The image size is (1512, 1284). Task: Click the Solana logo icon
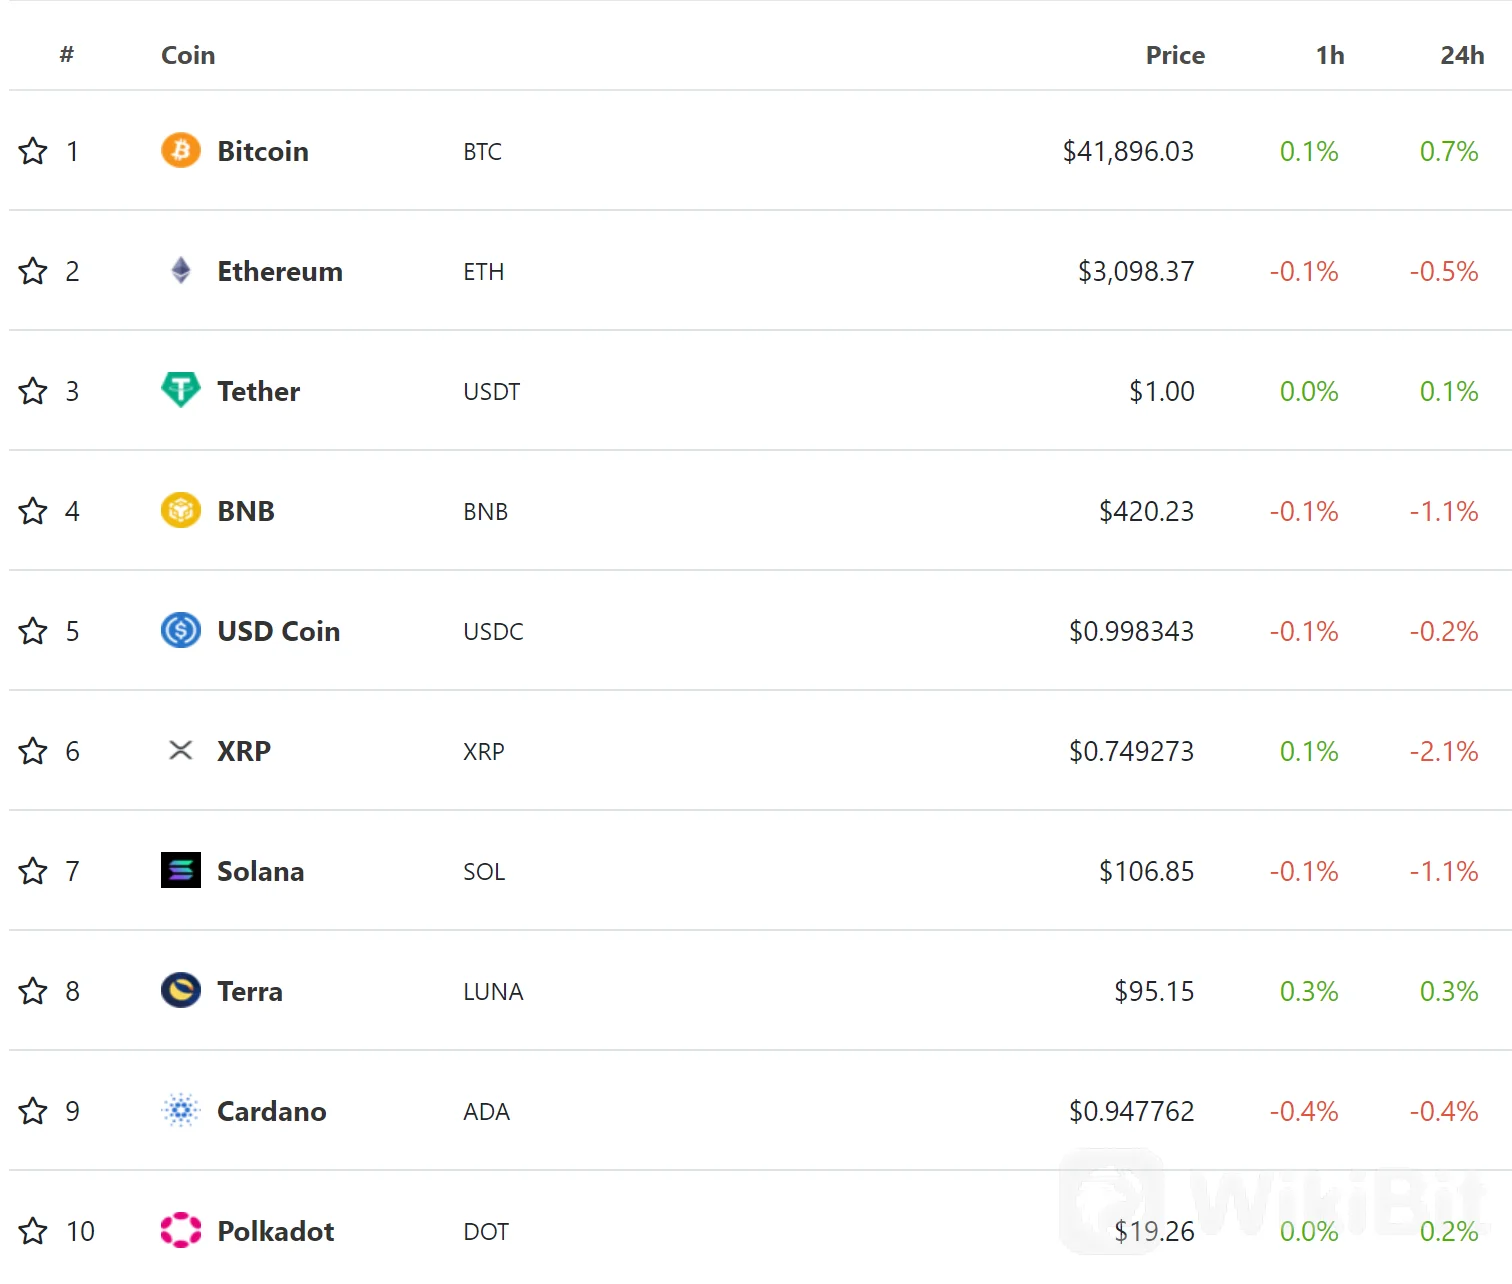tap(181, 870)
